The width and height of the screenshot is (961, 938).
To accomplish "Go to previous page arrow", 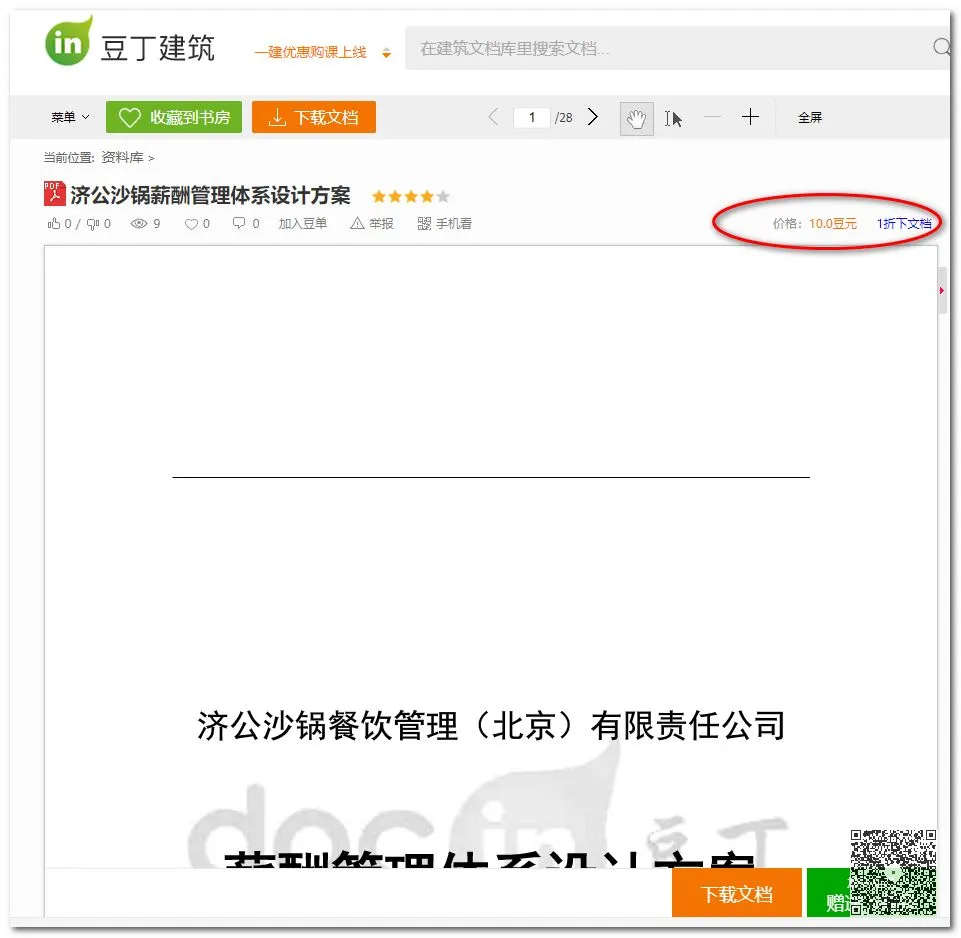I will [493, 116].
